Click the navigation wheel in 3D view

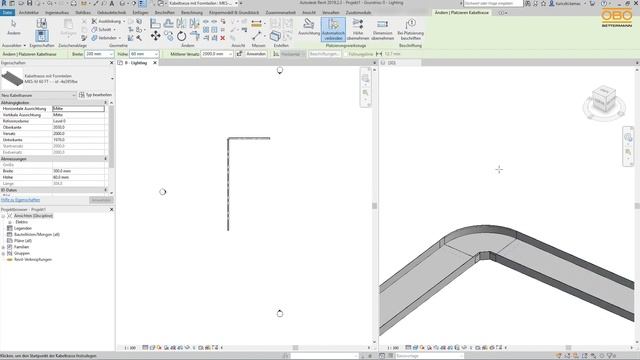point(628,138)
